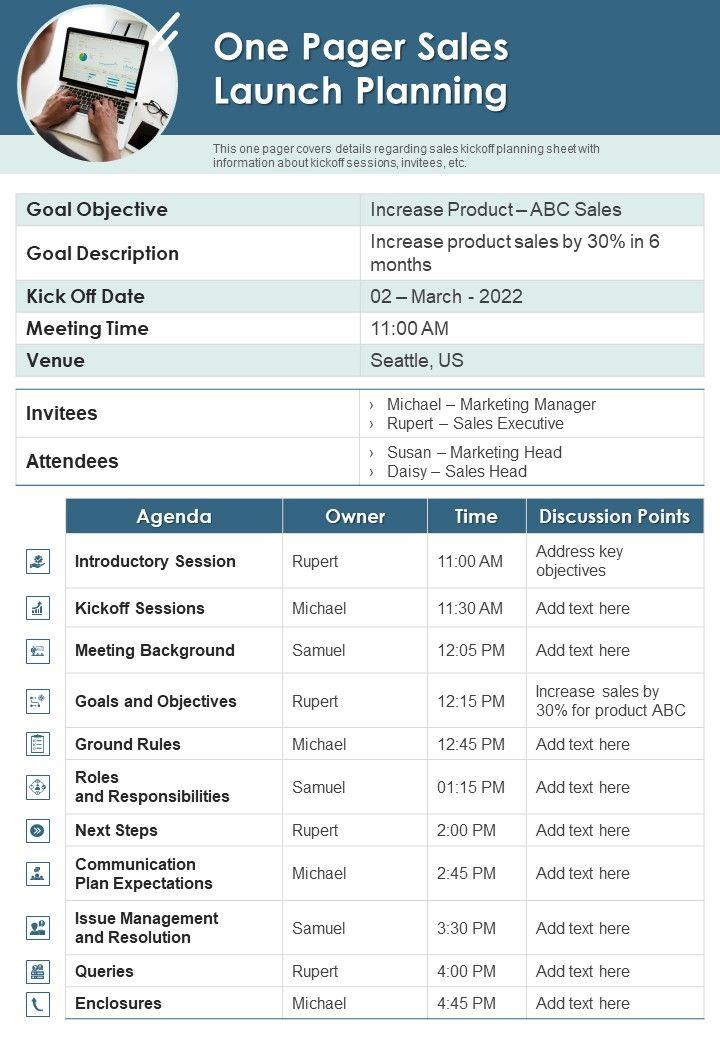720x1040 pixels.
Task: Click the Venue value Seattle, US
Action: coord(417,360)
